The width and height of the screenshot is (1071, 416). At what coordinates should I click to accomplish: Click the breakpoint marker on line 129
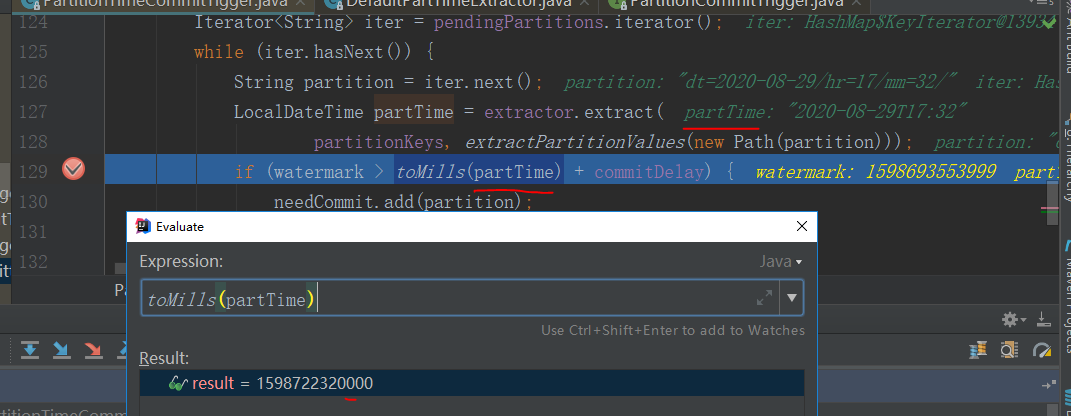tap(73, 169)
